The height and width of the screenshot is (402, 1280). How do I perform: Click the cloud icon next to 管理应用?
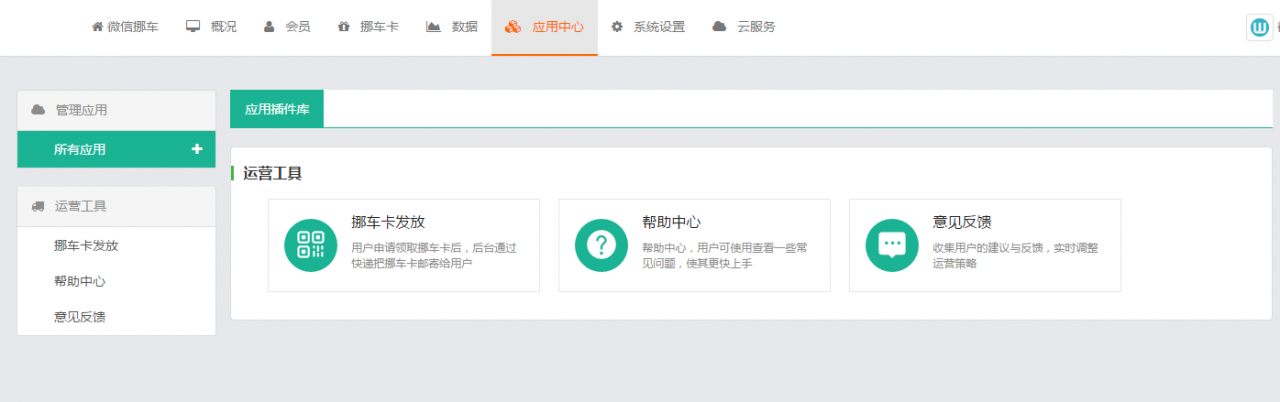(38, 110)
